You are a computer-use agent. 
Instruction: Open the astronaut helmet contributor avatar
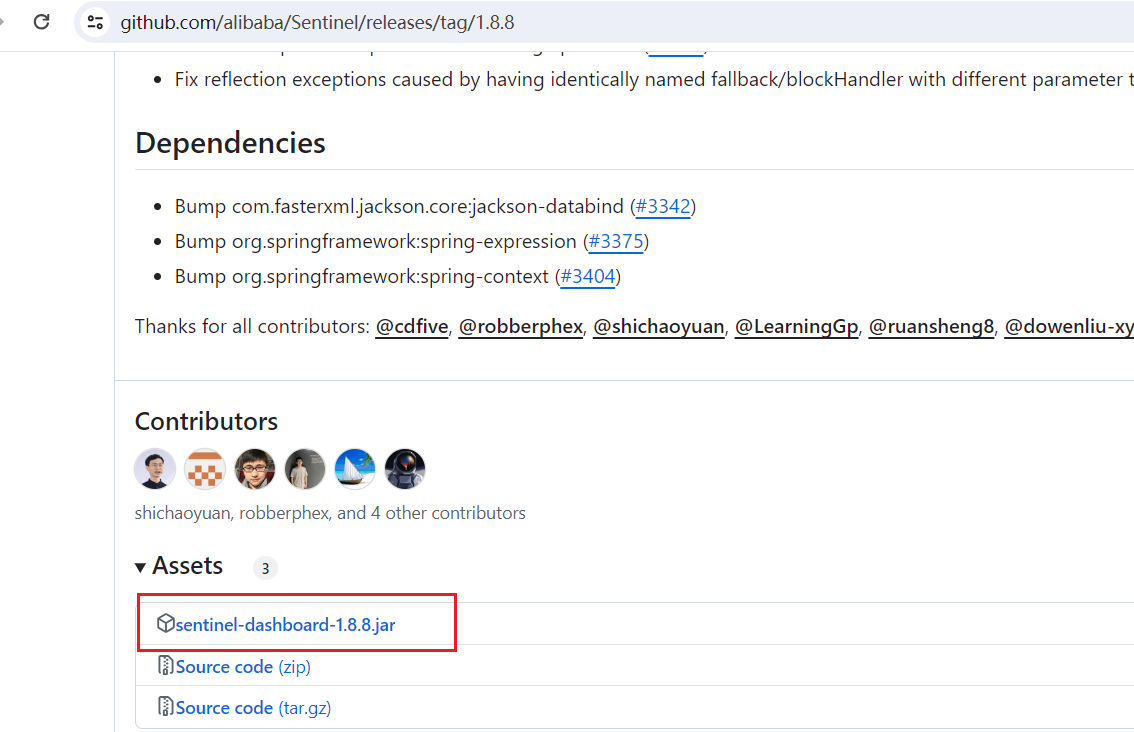click(405, 469)
